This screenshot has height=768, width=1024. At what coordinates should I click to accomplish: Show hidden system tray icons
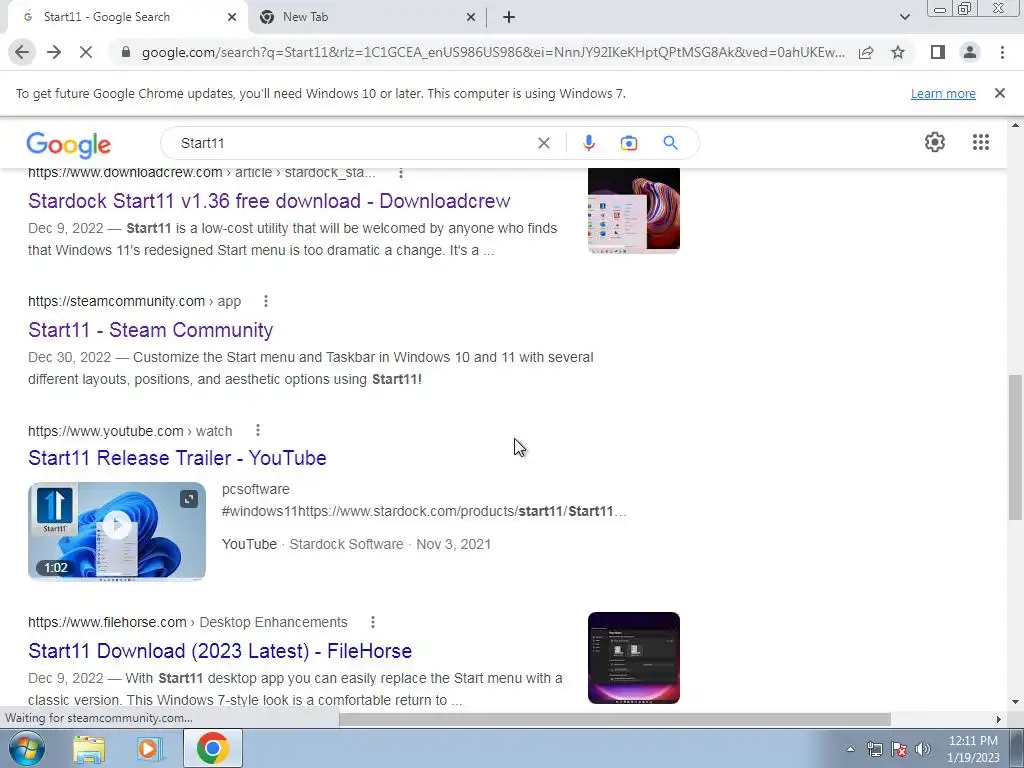(x=850, y=749)
